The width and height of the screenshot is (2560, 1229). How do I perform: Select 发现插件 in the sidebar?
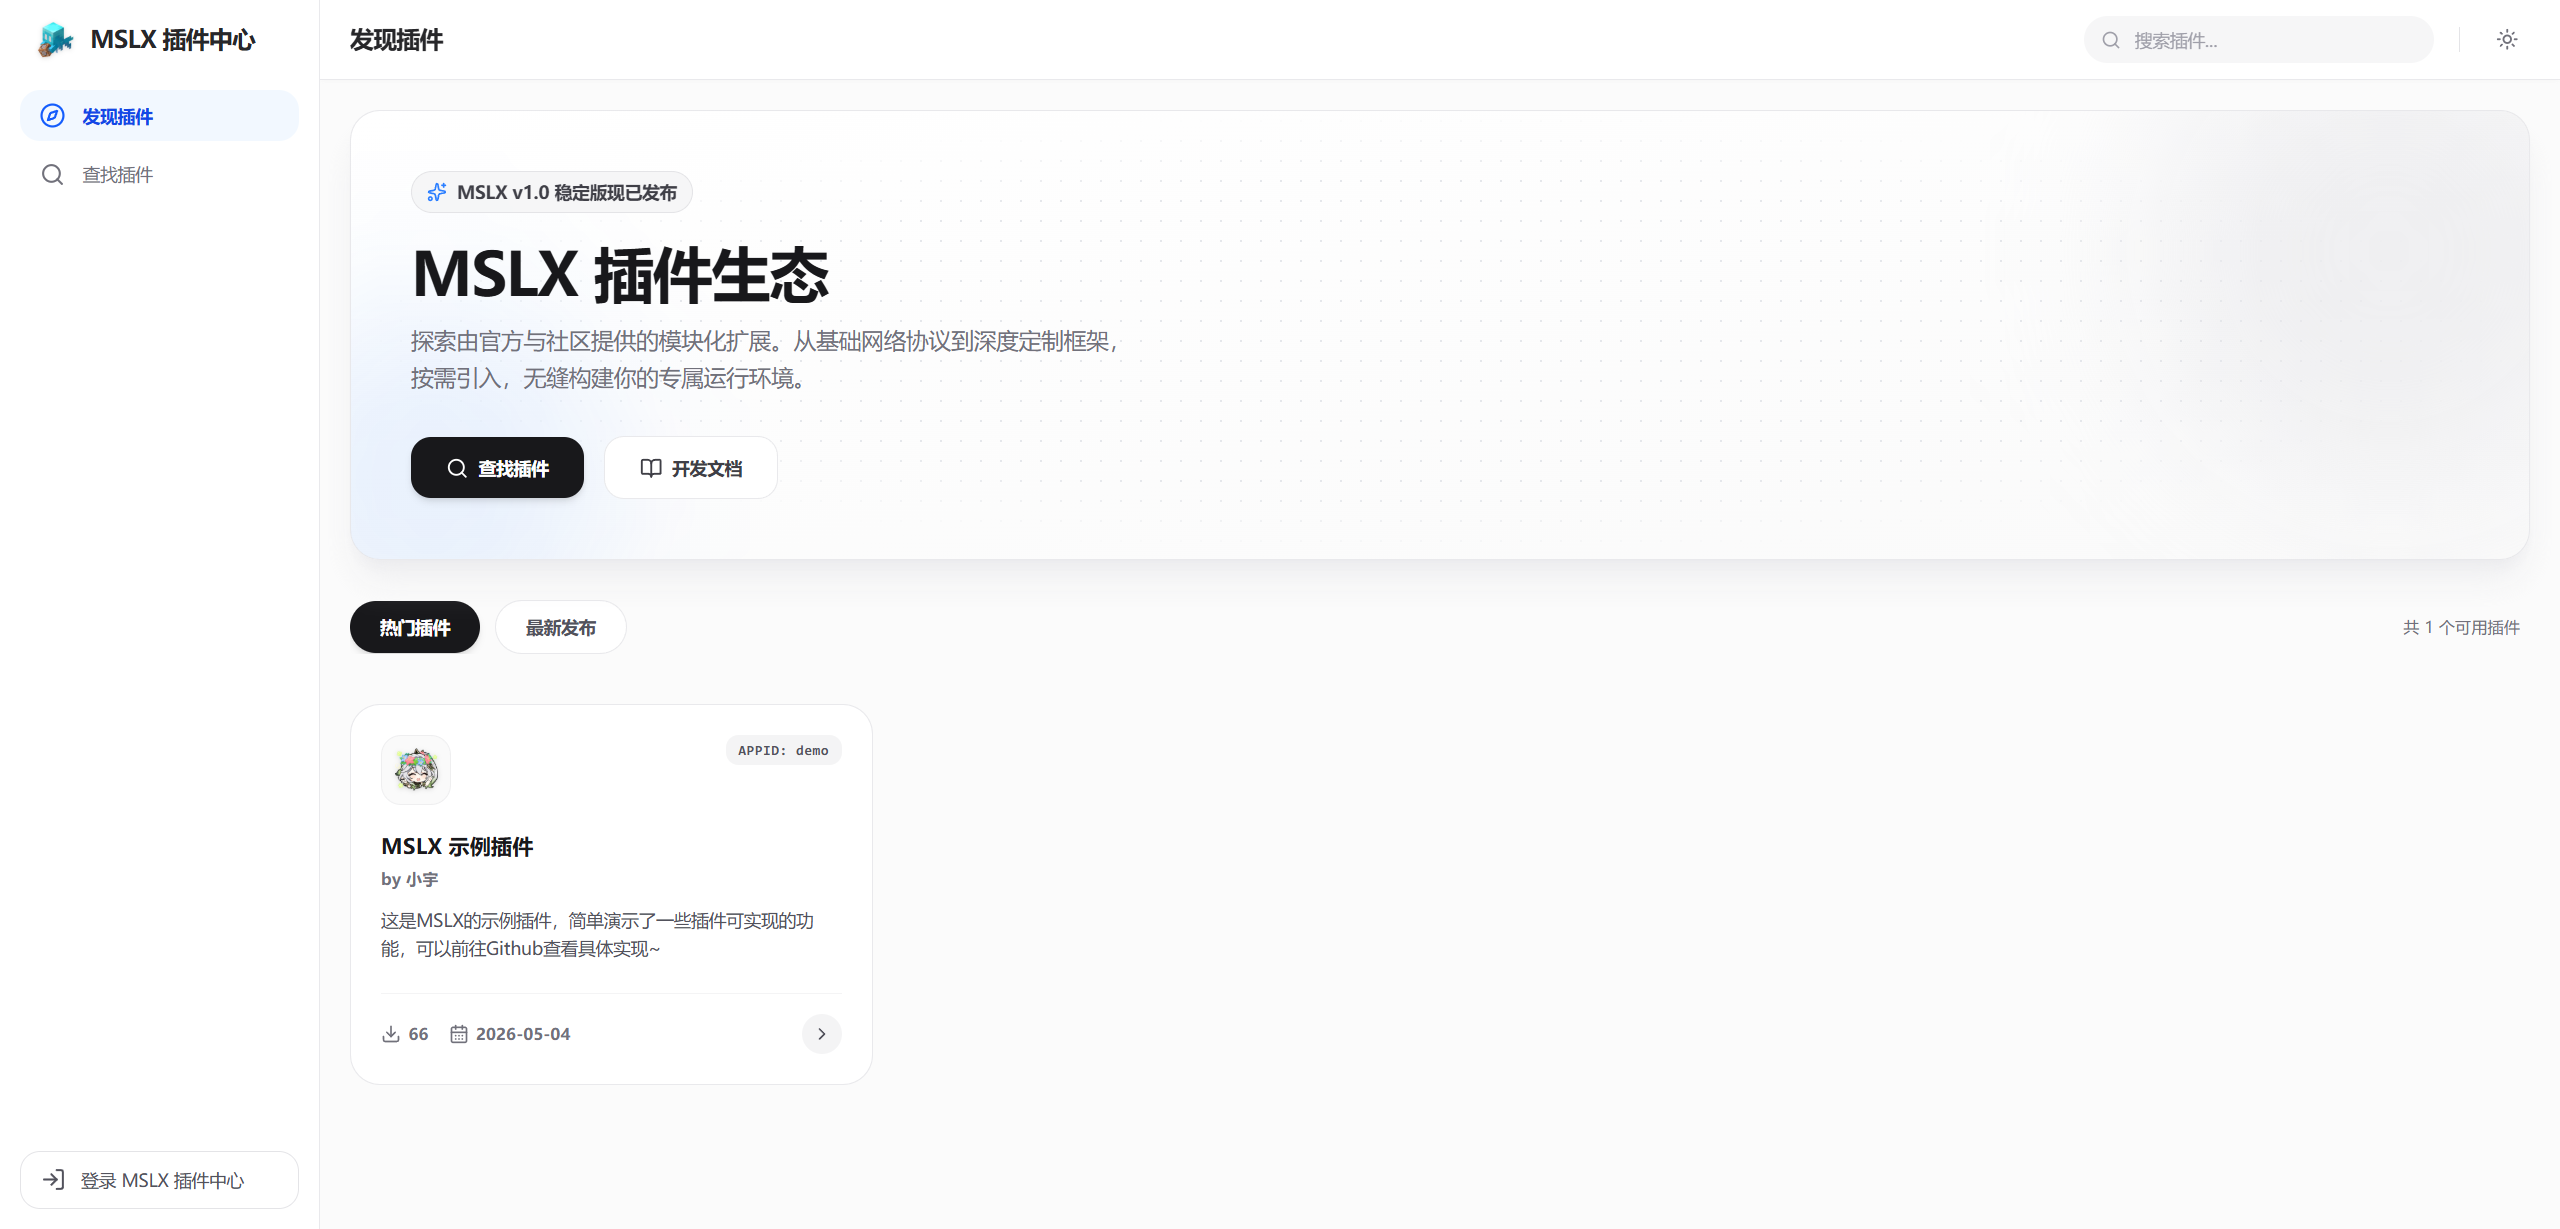160,116
